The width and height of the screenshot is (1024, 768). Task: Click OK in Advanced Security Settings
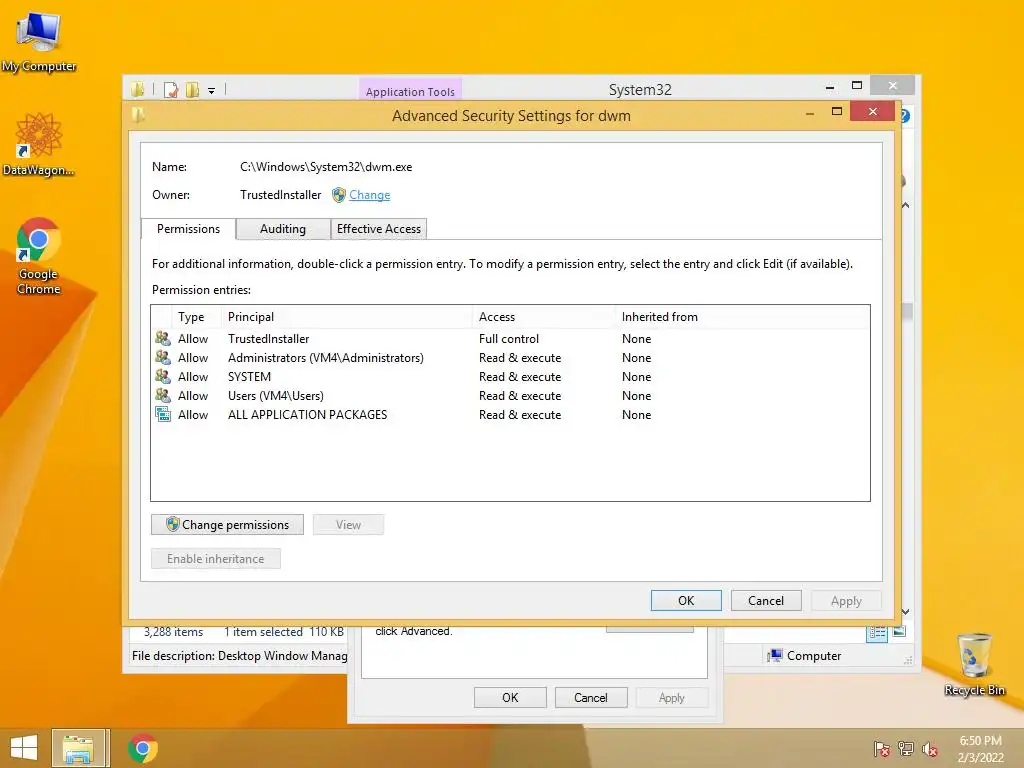(x=686, y=600)
